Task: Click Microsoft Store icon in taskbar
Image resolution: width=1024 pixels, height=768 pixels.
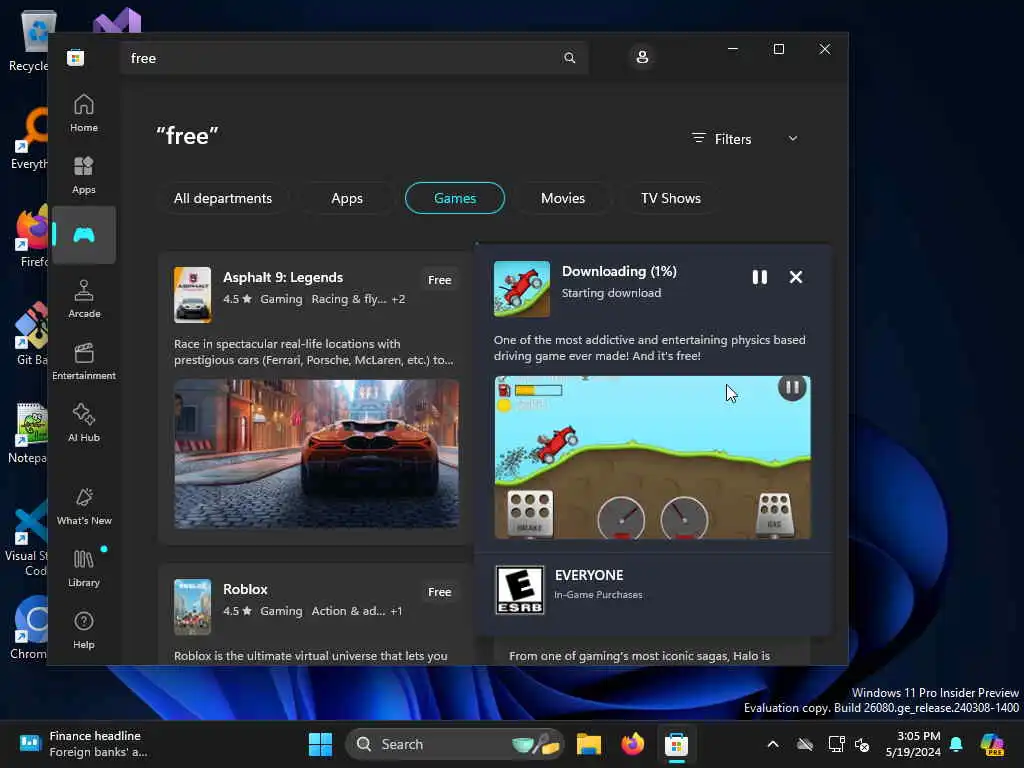Action: click(x=677, y=744)
